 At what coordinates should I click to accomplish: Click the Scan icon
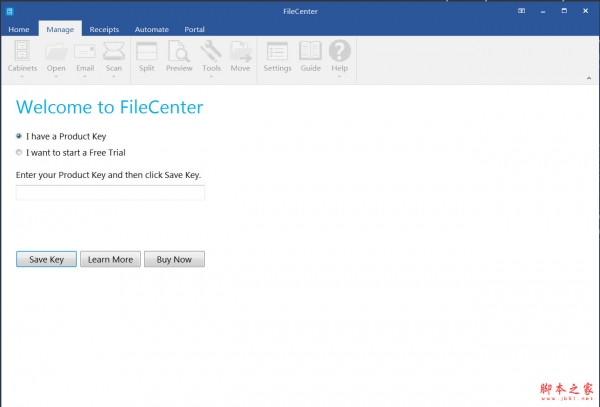pyautogui.click(x=114, y=52)
